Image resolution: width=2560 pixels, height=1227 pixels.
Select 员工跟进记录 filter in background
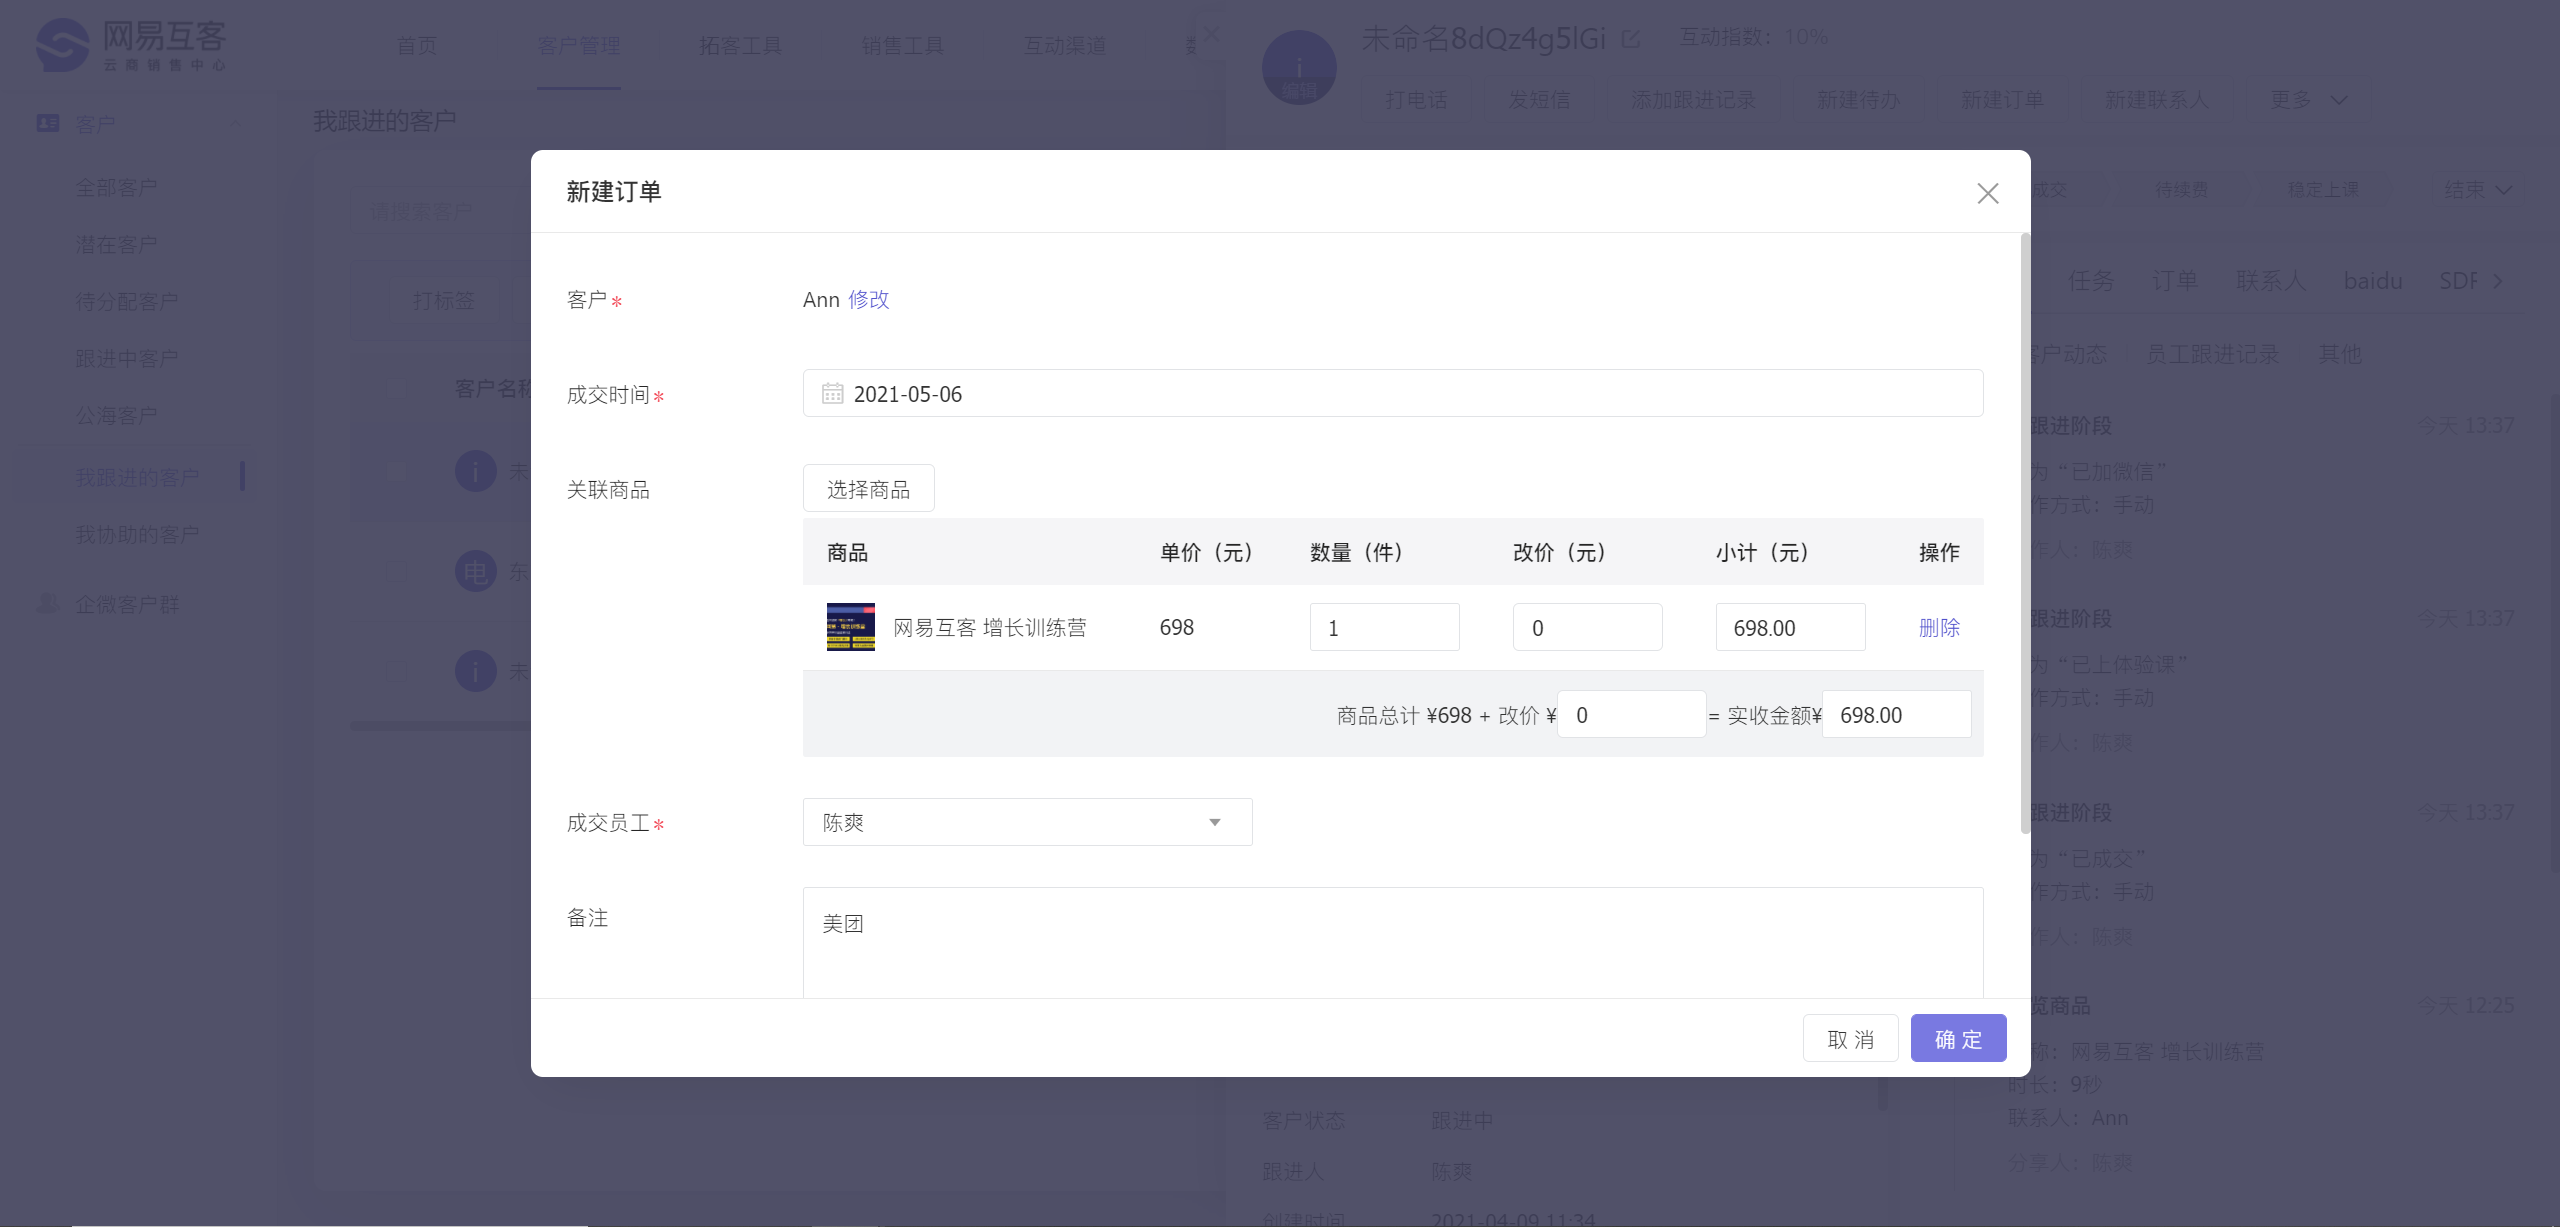(2212, 354)
